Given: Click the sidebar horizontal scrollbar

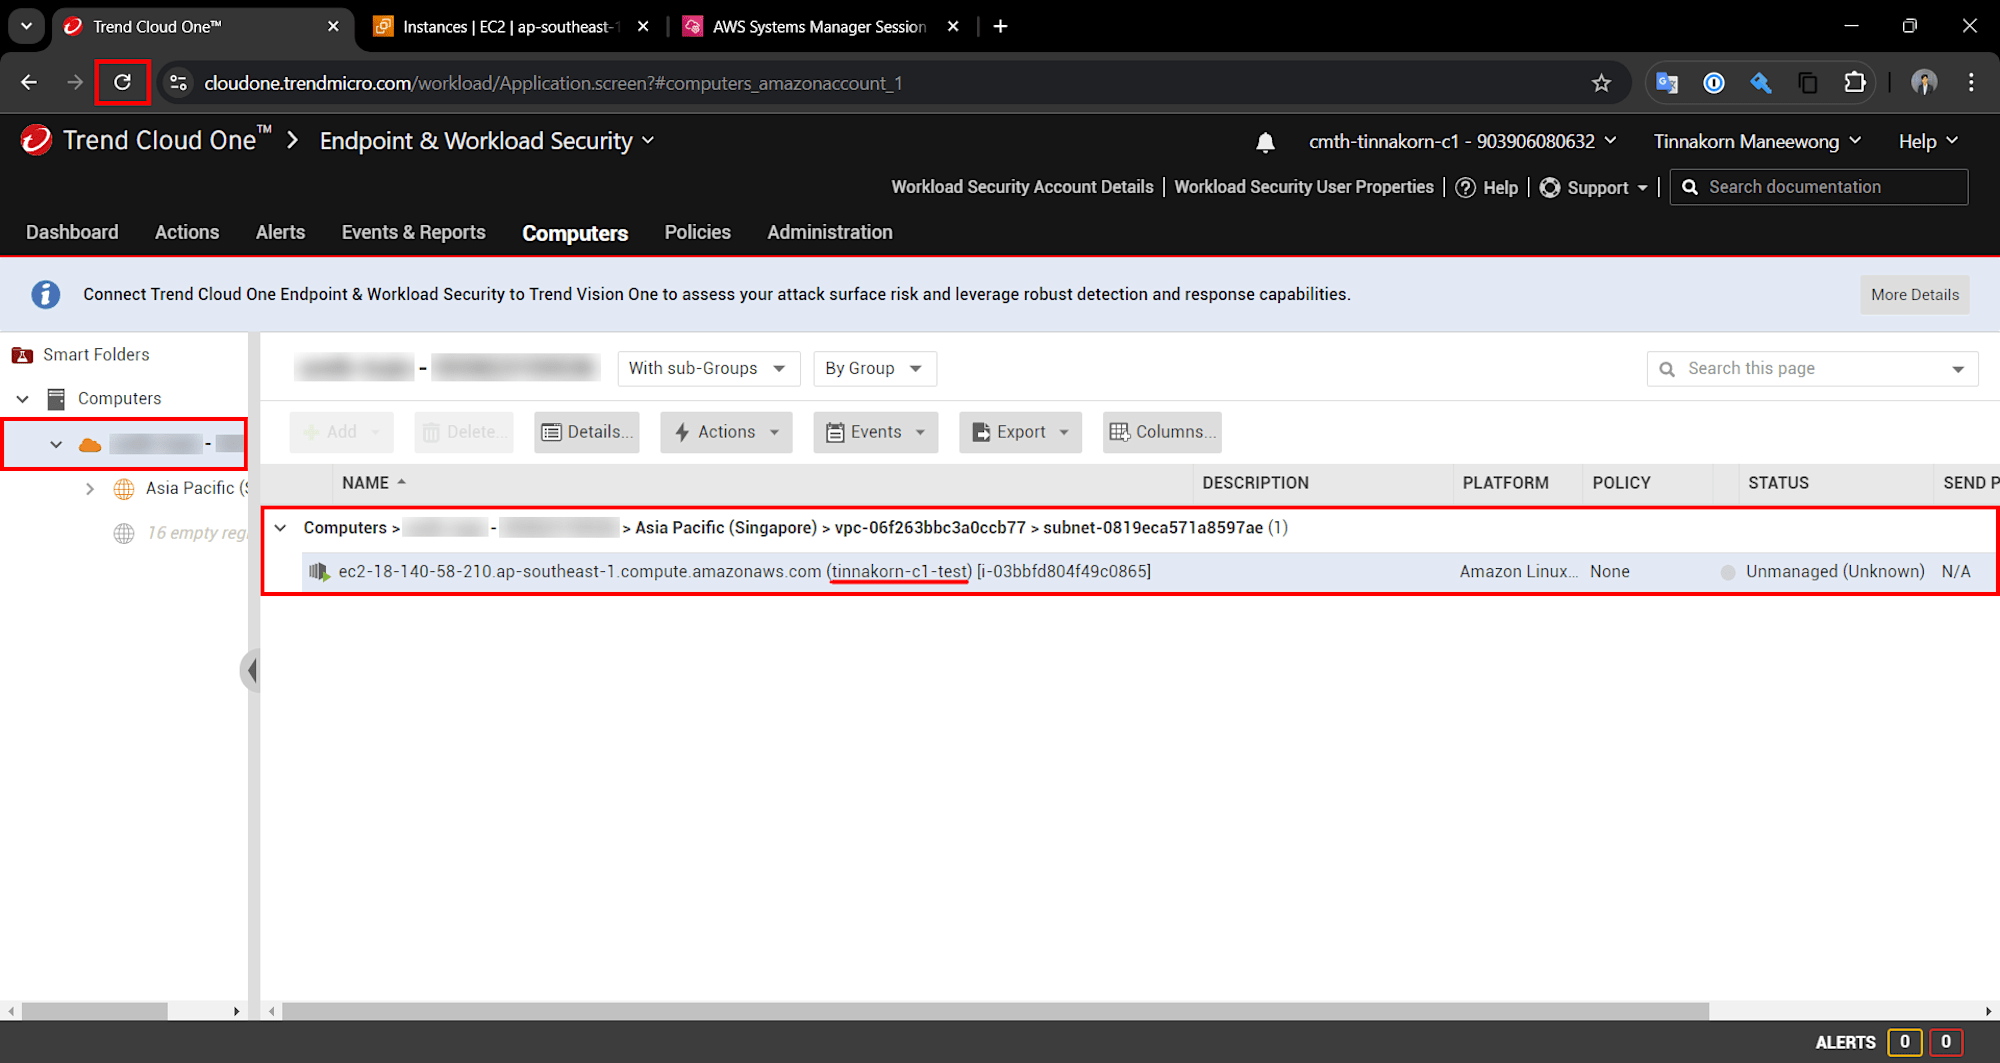Looking at the screenshot, I should coord(95,1011).
